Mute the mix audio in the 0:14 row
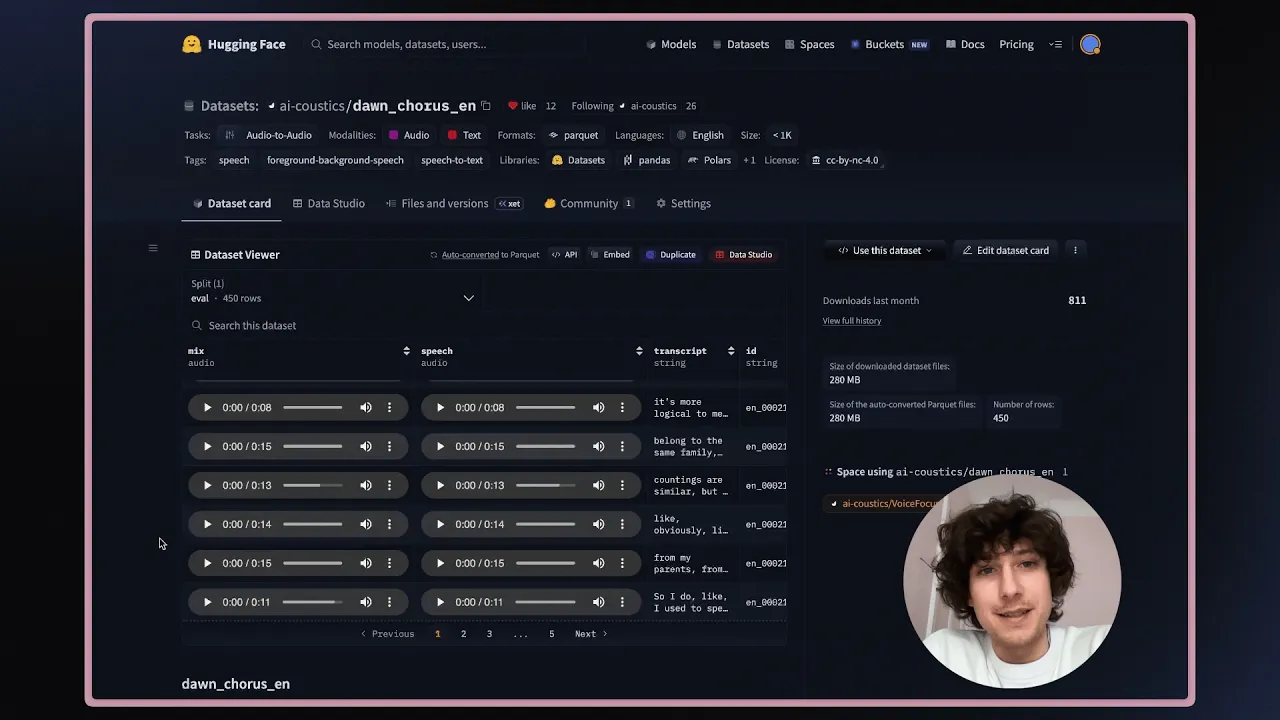Screen dimensions: 1280x720 366,524
